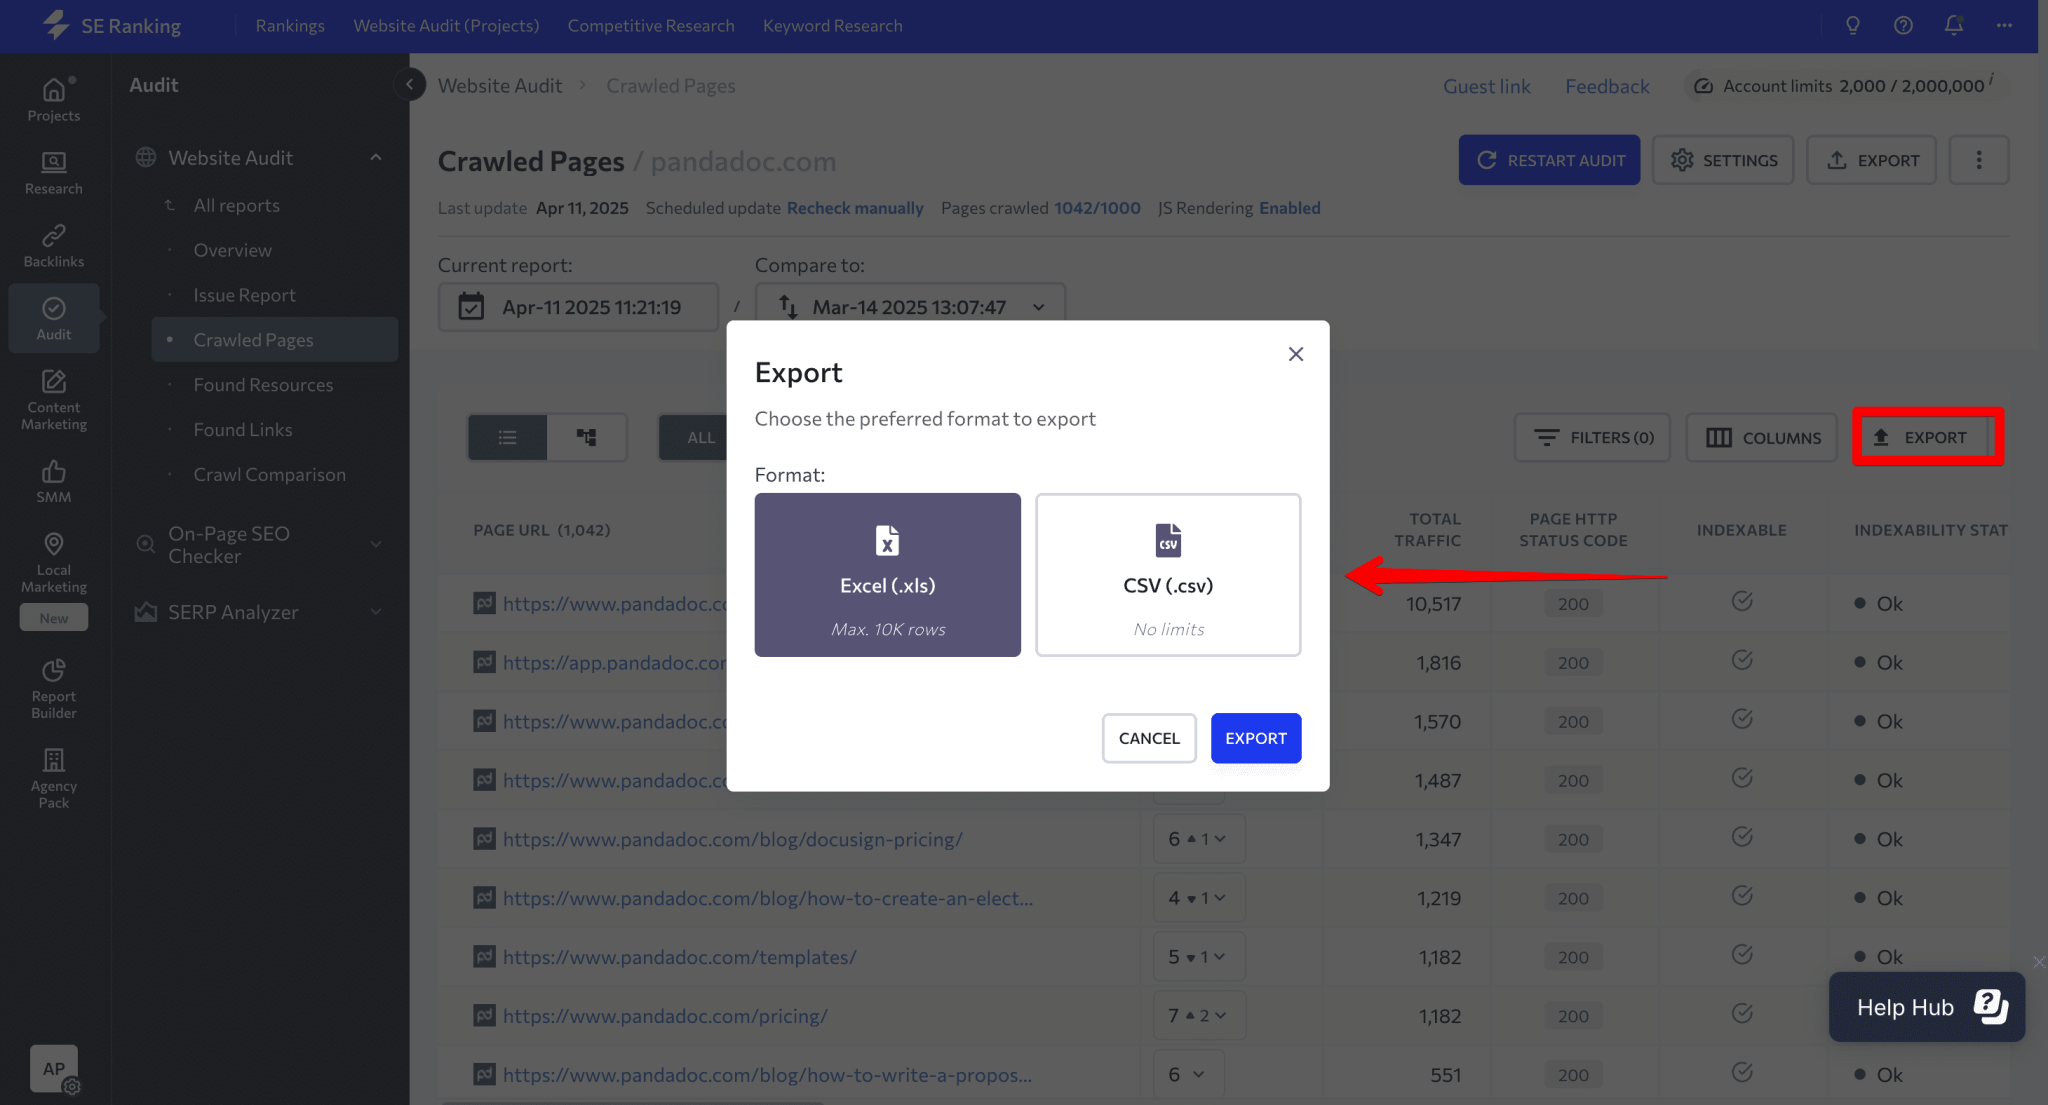The height and width of the screenshot is (1105, 2048).
Task: Switch to tree view of crawled pages
Action: 587,437
